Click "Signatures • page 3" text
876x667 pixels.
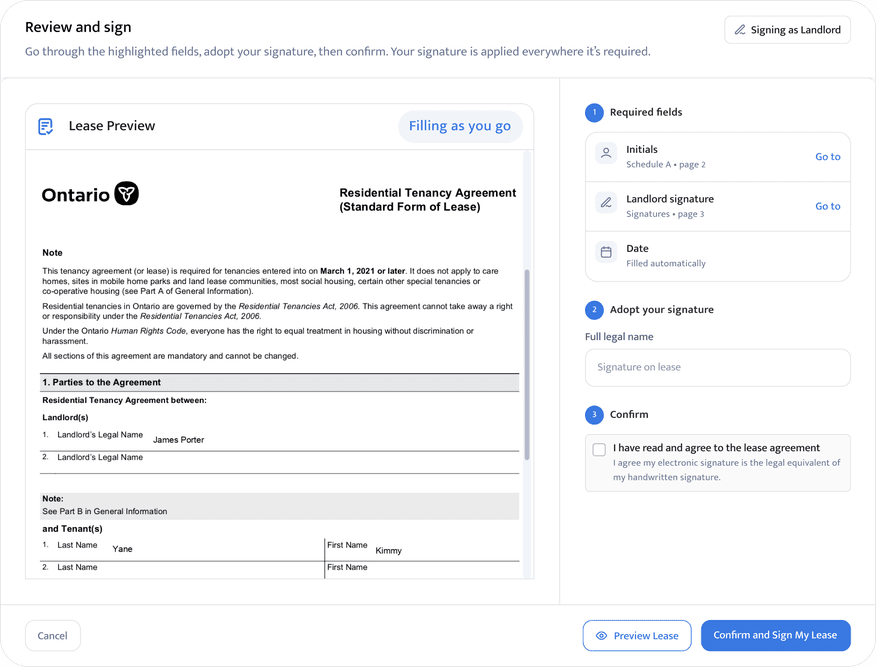(665, 215)
